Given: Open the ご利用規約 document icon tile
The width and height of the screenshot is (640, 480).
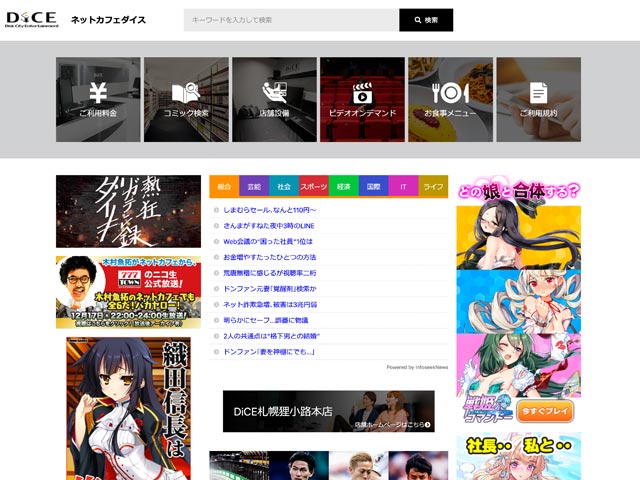Looking at the screenshot, I should pos(538,99).
